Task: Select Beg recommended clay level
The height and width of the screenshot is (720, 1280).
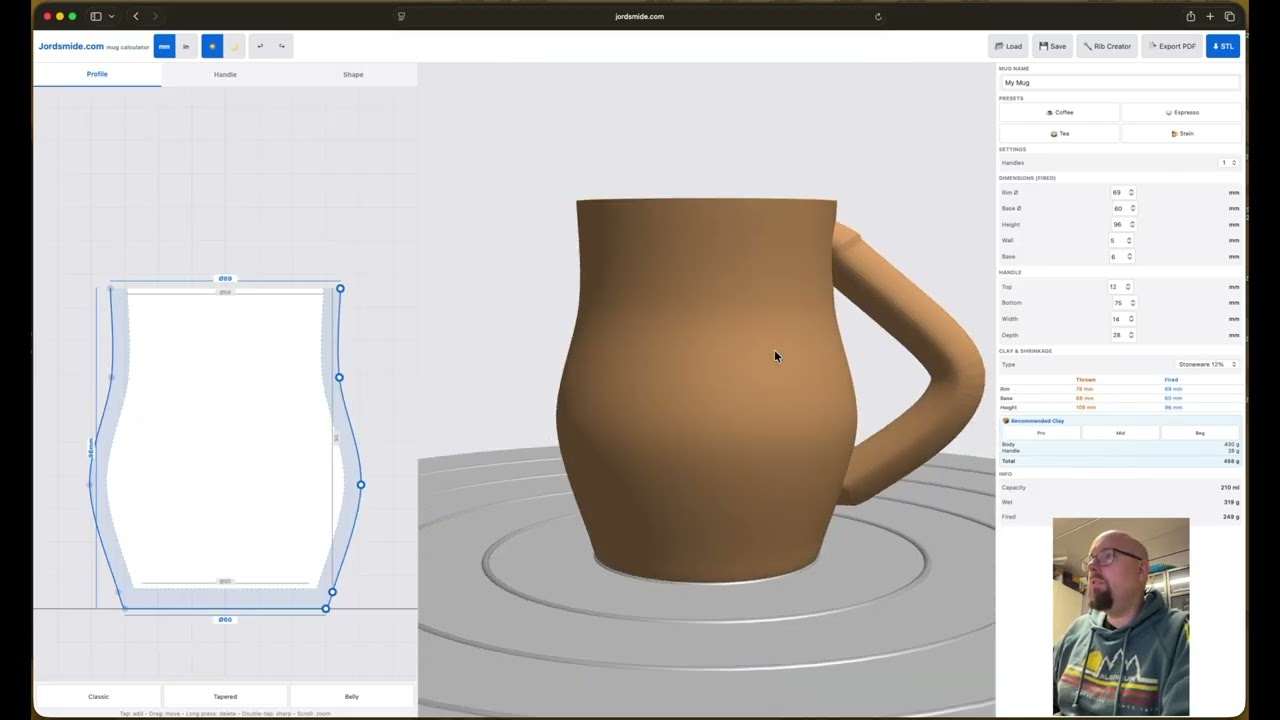Action: pos(1200,433)
